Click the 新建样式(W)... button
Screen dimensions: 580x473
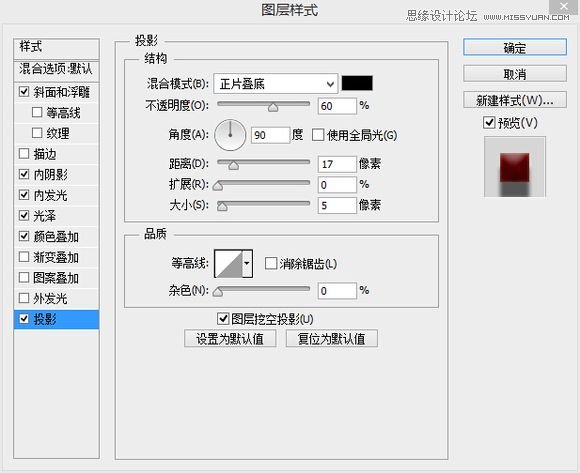pos(515,100)
